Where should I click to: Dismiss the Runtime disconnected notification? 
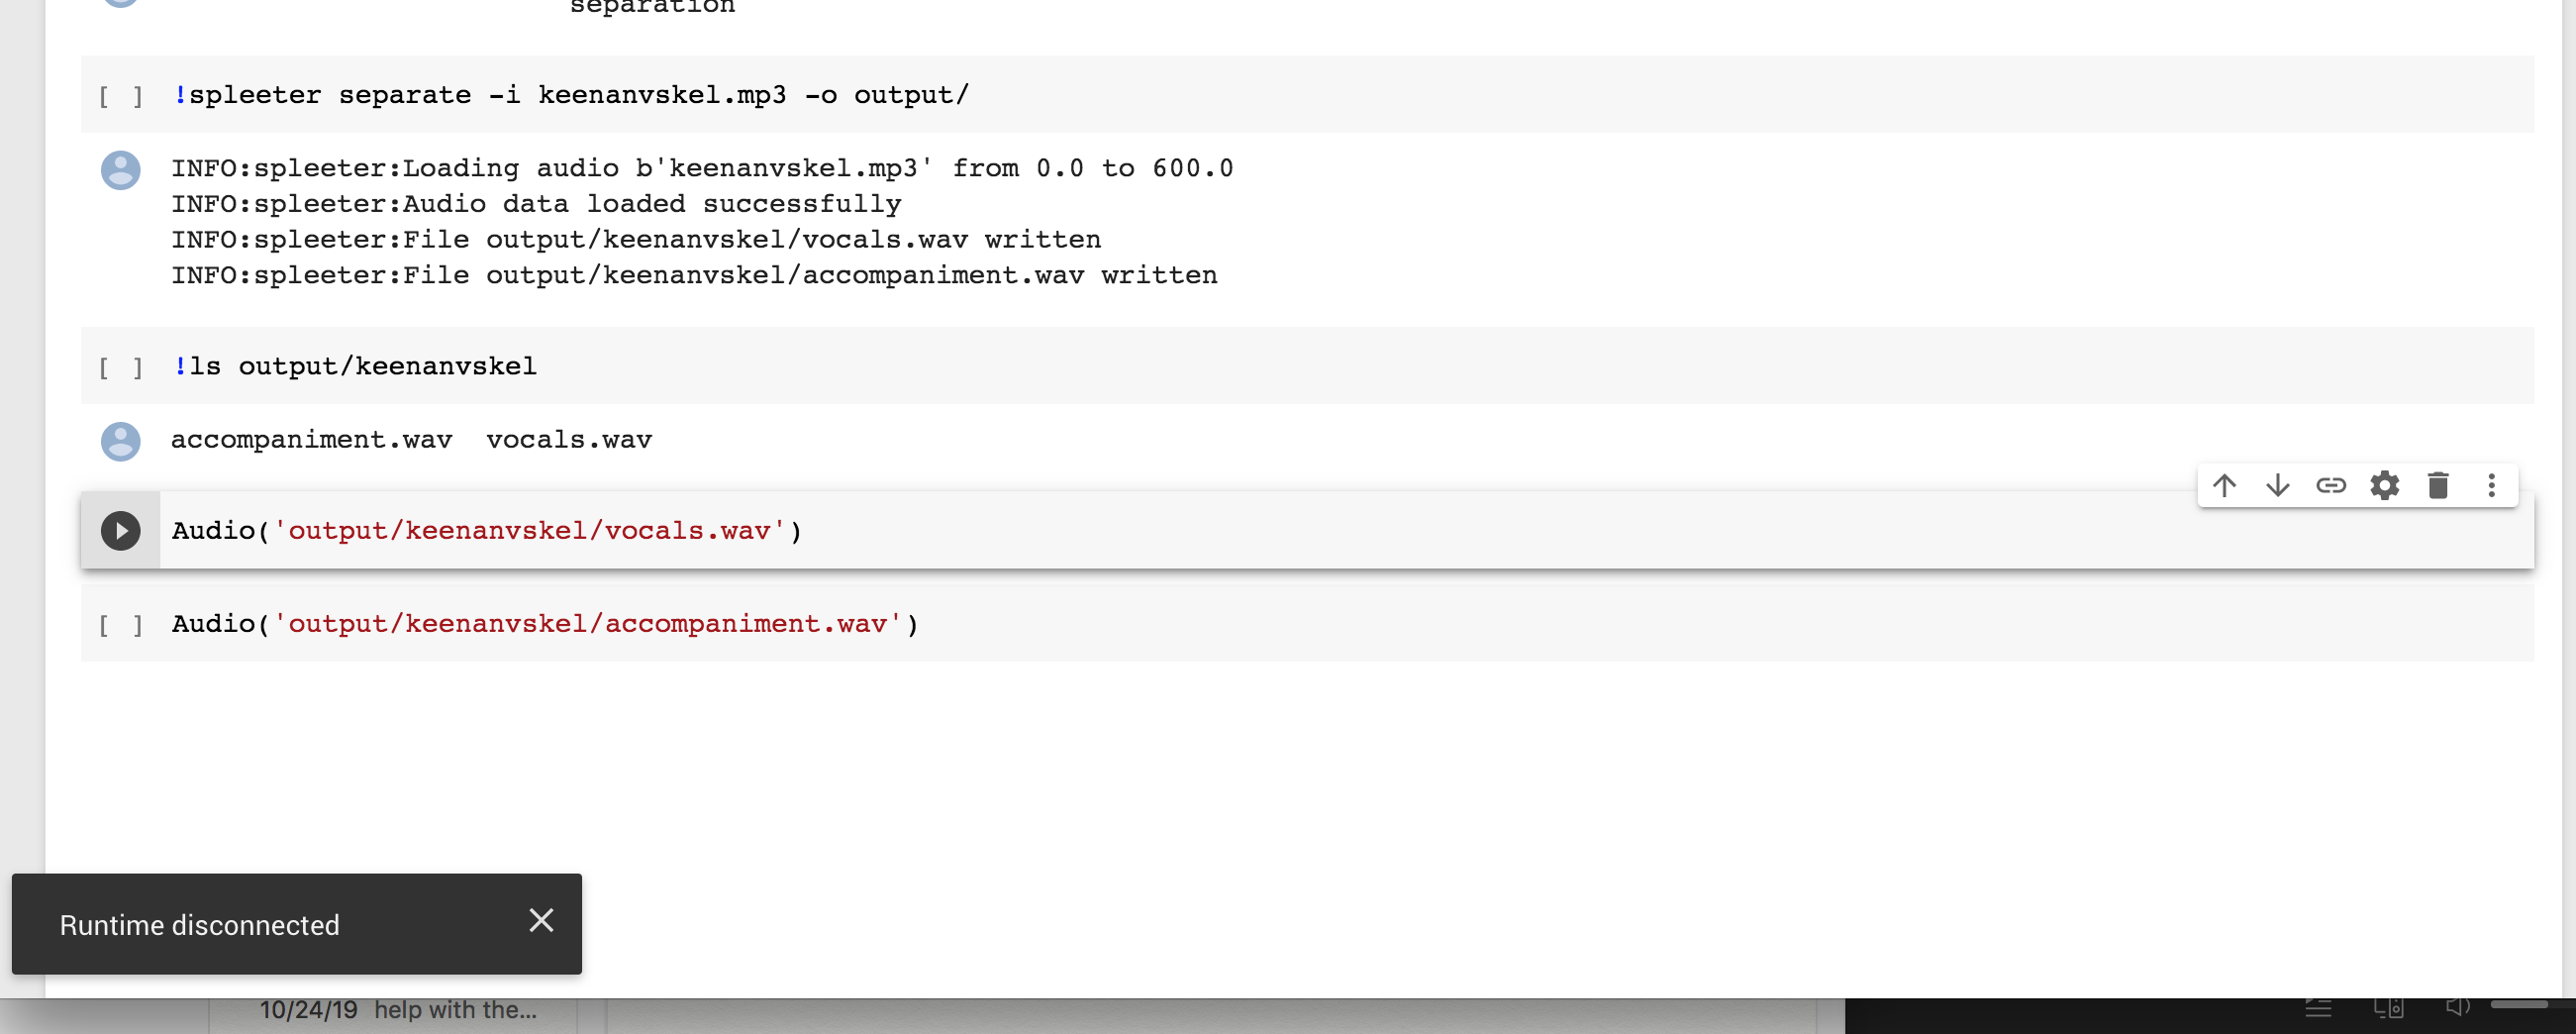tap(541, 920)
